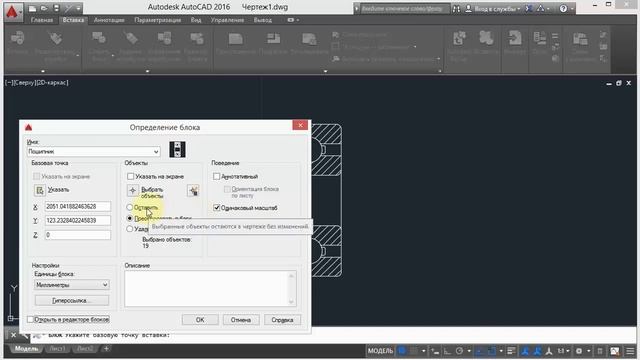Click Pick point icon next to Указать
Screen dimensions: 640x360
[x=39, y=190]
